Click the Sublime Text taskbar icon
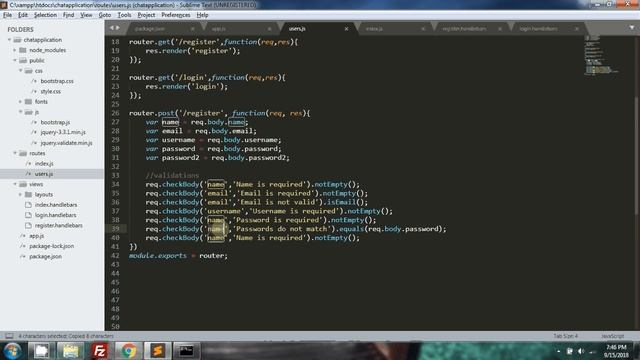Viewport: 640px width, 360px height. [158, 351]
